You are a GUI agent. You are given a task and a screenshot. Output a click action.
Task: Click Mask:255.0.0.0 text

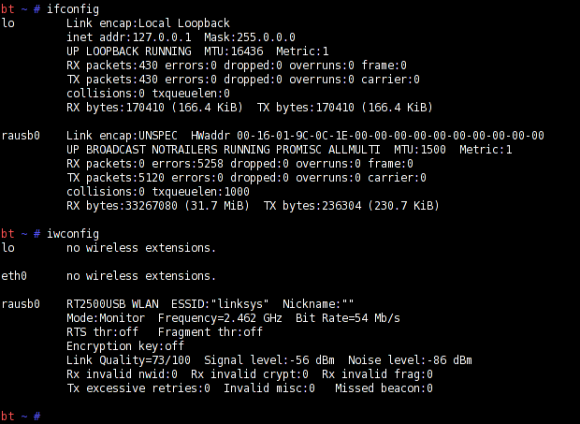[x=250, y=37]
